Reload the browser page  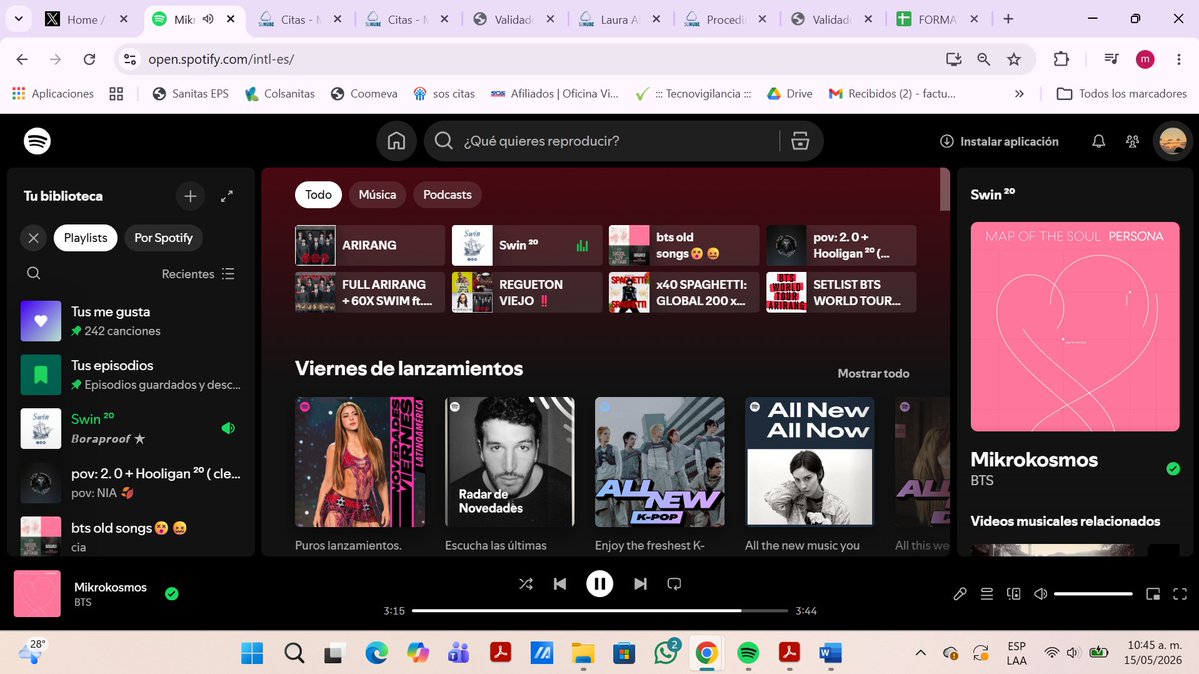(x=89, y=59)
